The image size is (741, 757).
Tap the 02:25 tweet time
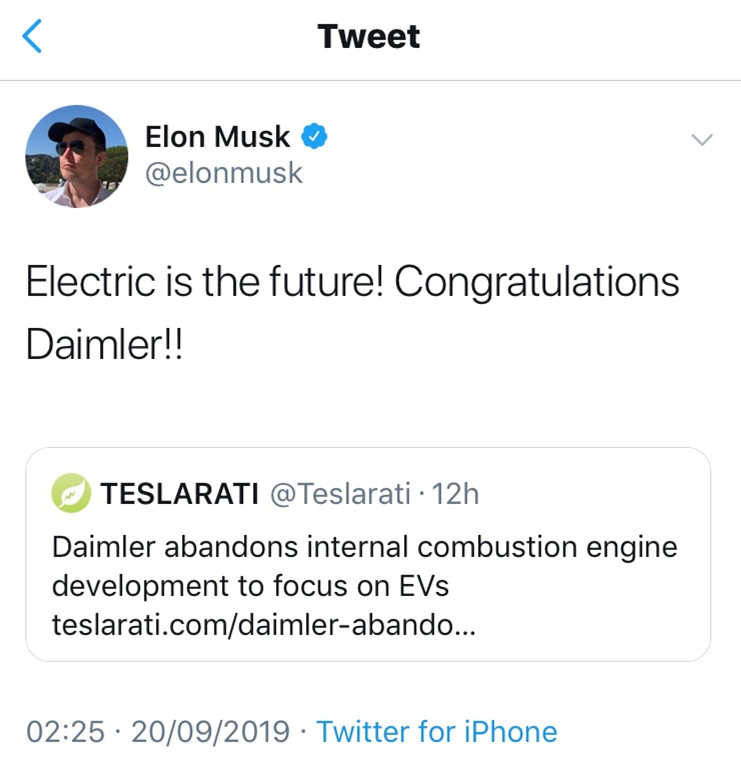(x=65, y=731)
